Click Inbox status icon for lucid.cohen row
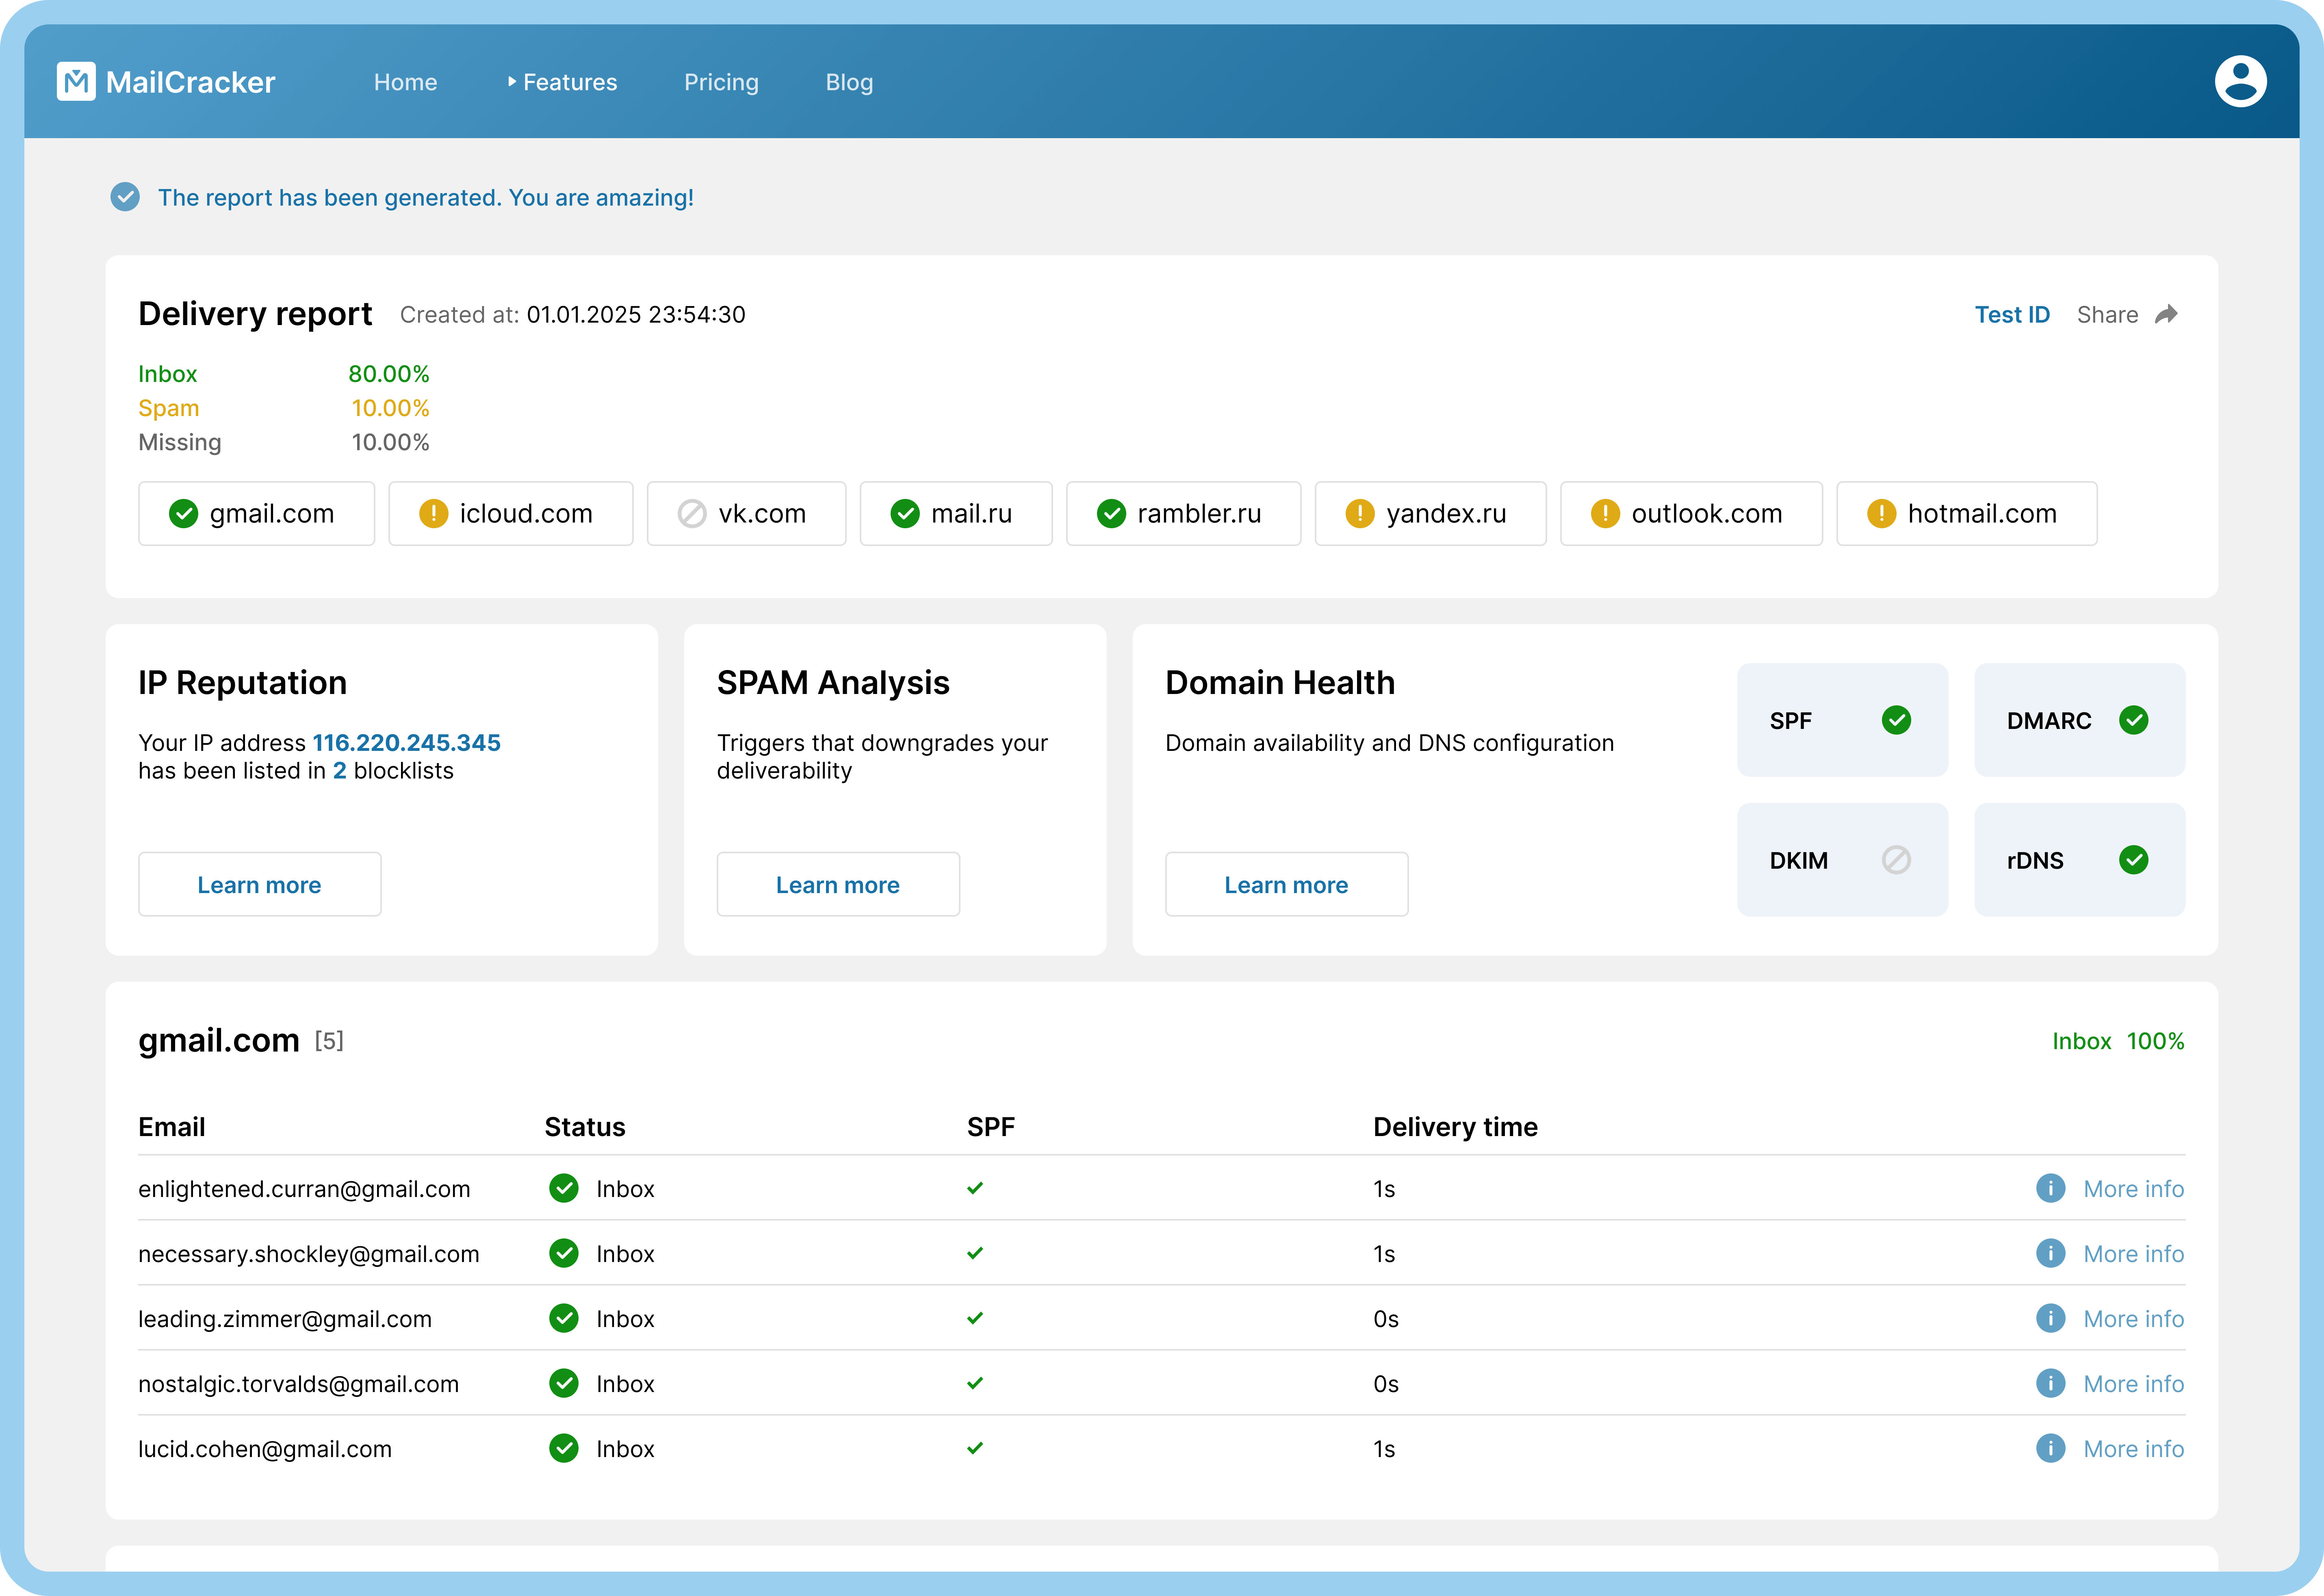Image resolution: width=2324 pixels, height=1596 pixels. [x=564, y=1448]
